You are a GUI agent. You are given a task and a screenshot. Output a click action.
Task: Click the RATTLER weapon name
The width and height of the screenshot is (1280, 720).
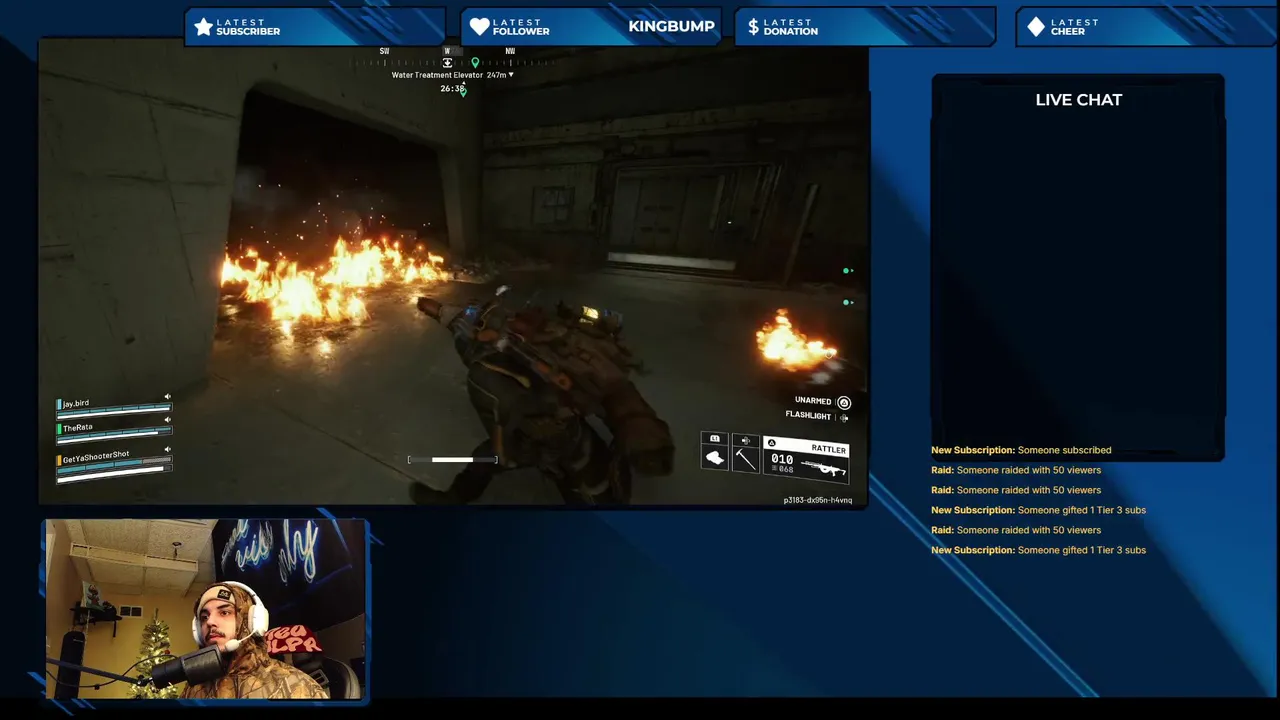(829, 449)
